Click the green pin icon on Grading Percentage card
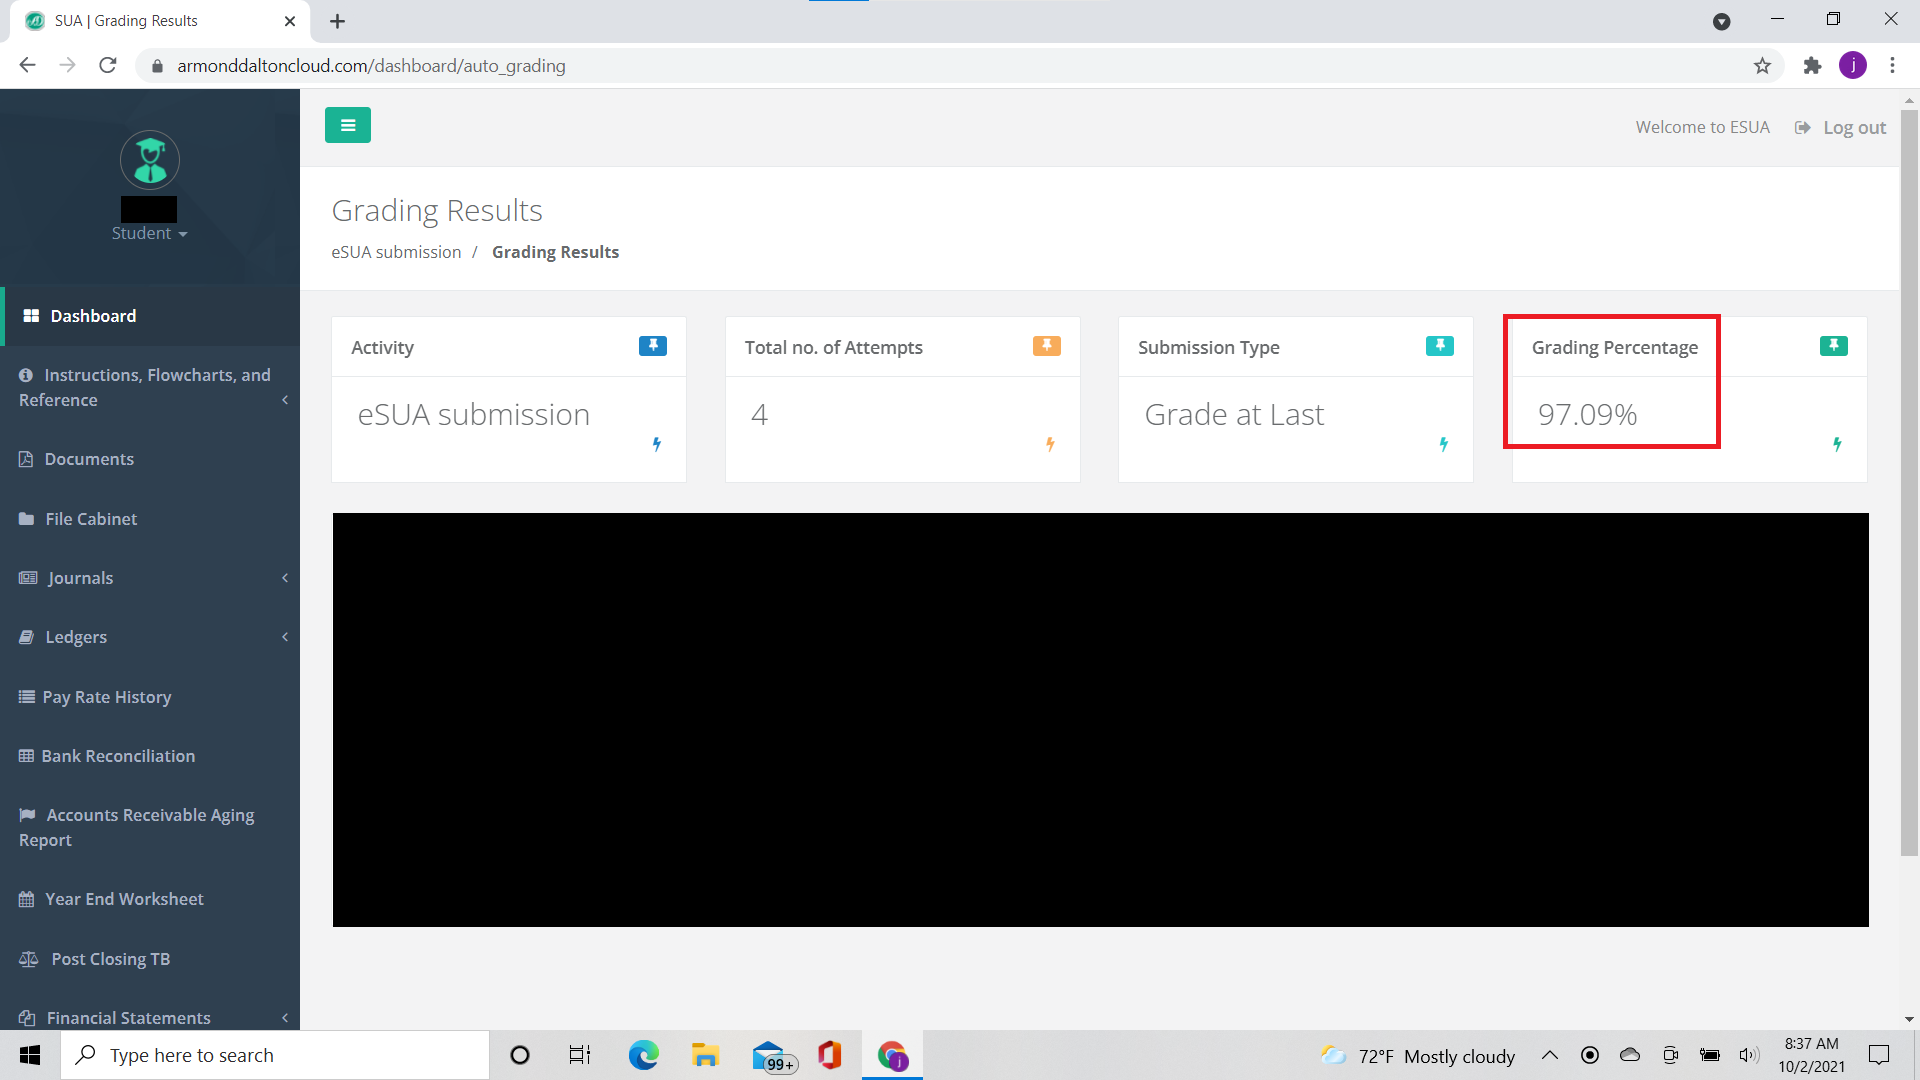Image resolution: width=1920 pixels, height=1080 pixels. pos(1833,346)
